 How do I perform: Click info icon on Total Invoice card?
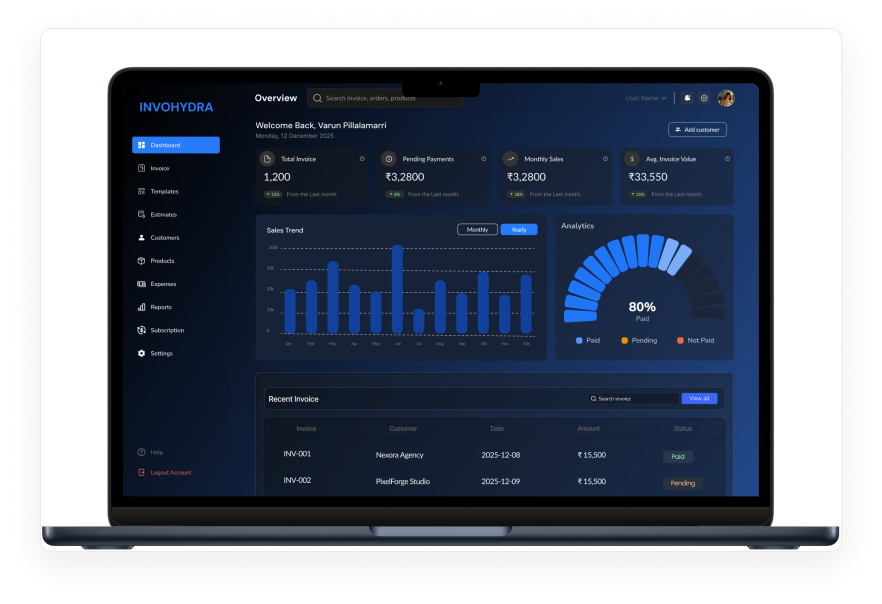pyautogui.click(x=362, y=159)
